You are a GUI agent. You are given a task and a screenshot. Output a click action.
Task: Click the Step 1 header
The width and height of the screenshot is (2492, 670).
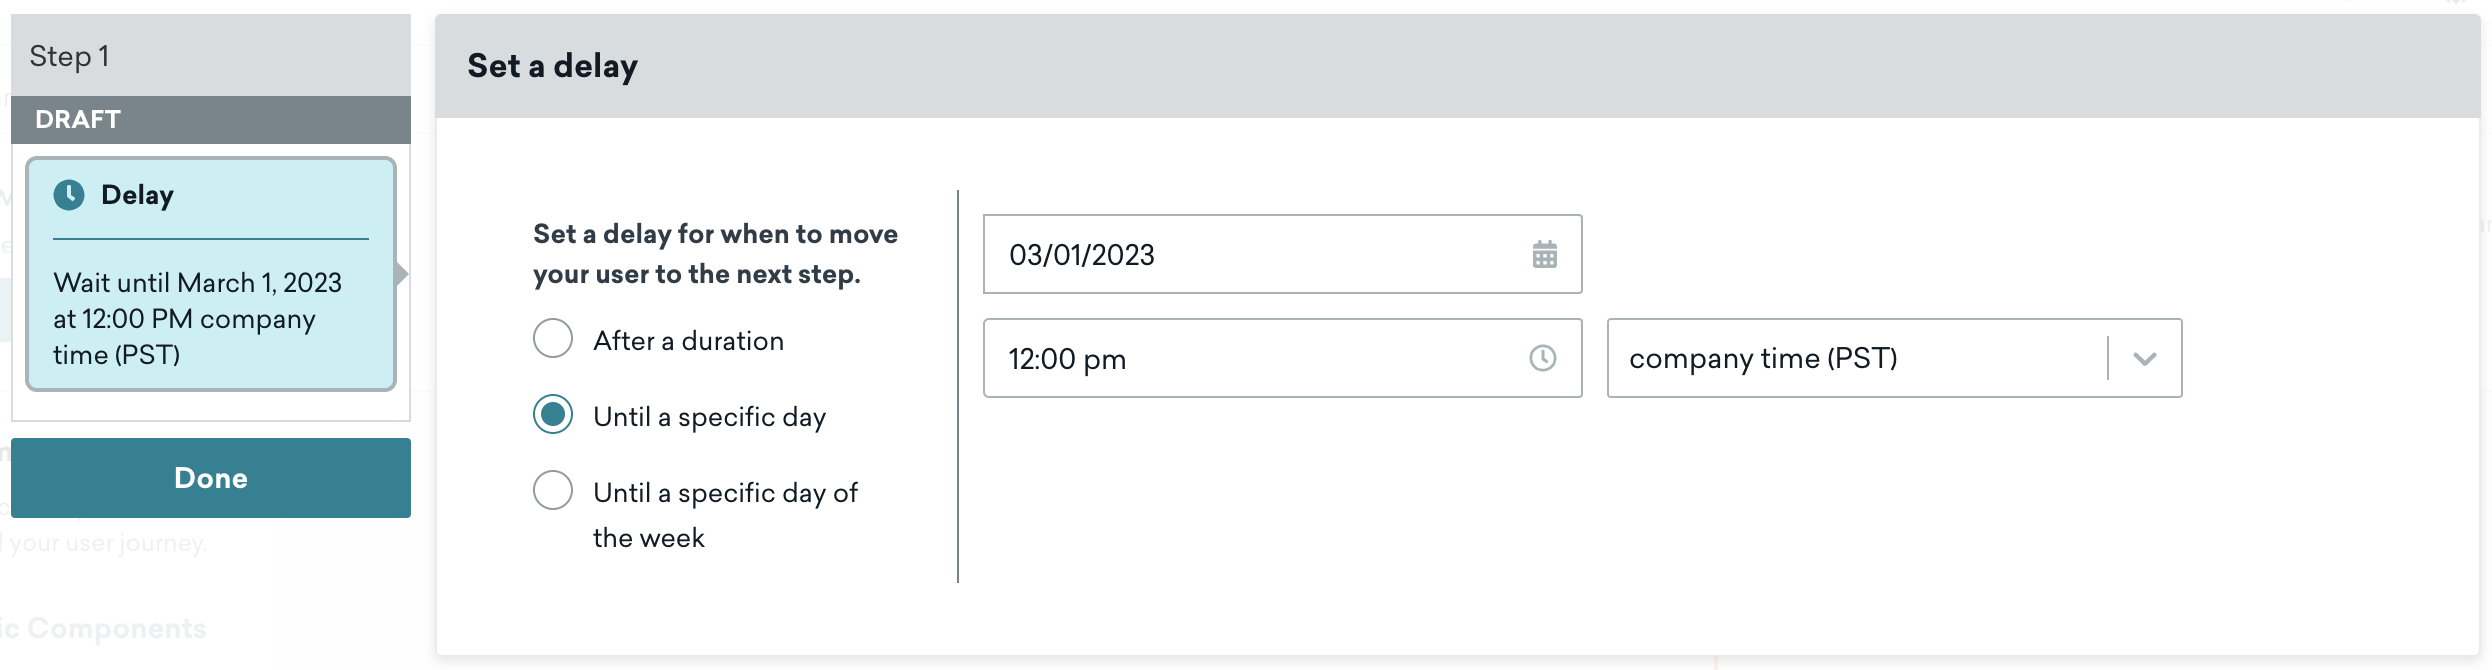(70, 56)
